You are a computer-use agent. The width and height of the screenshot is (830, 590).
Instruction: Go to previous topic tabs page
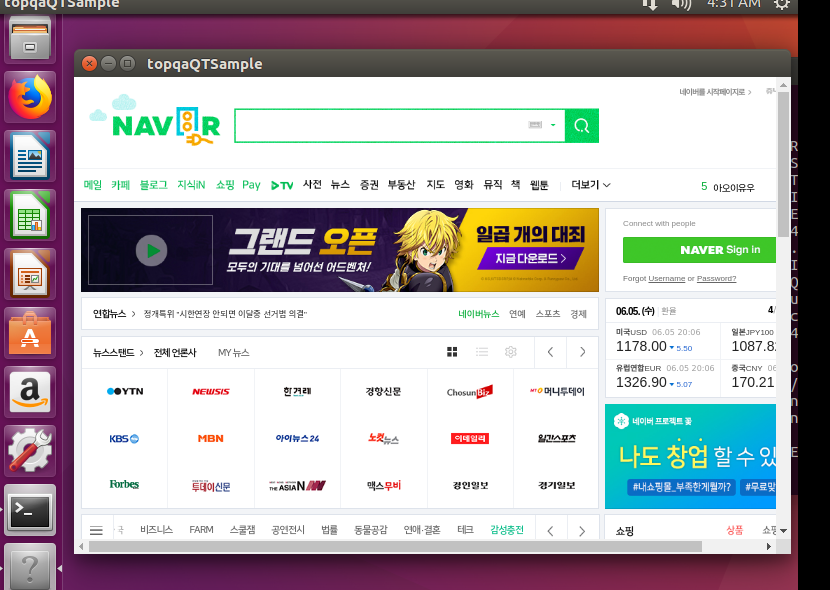[551, 531]
